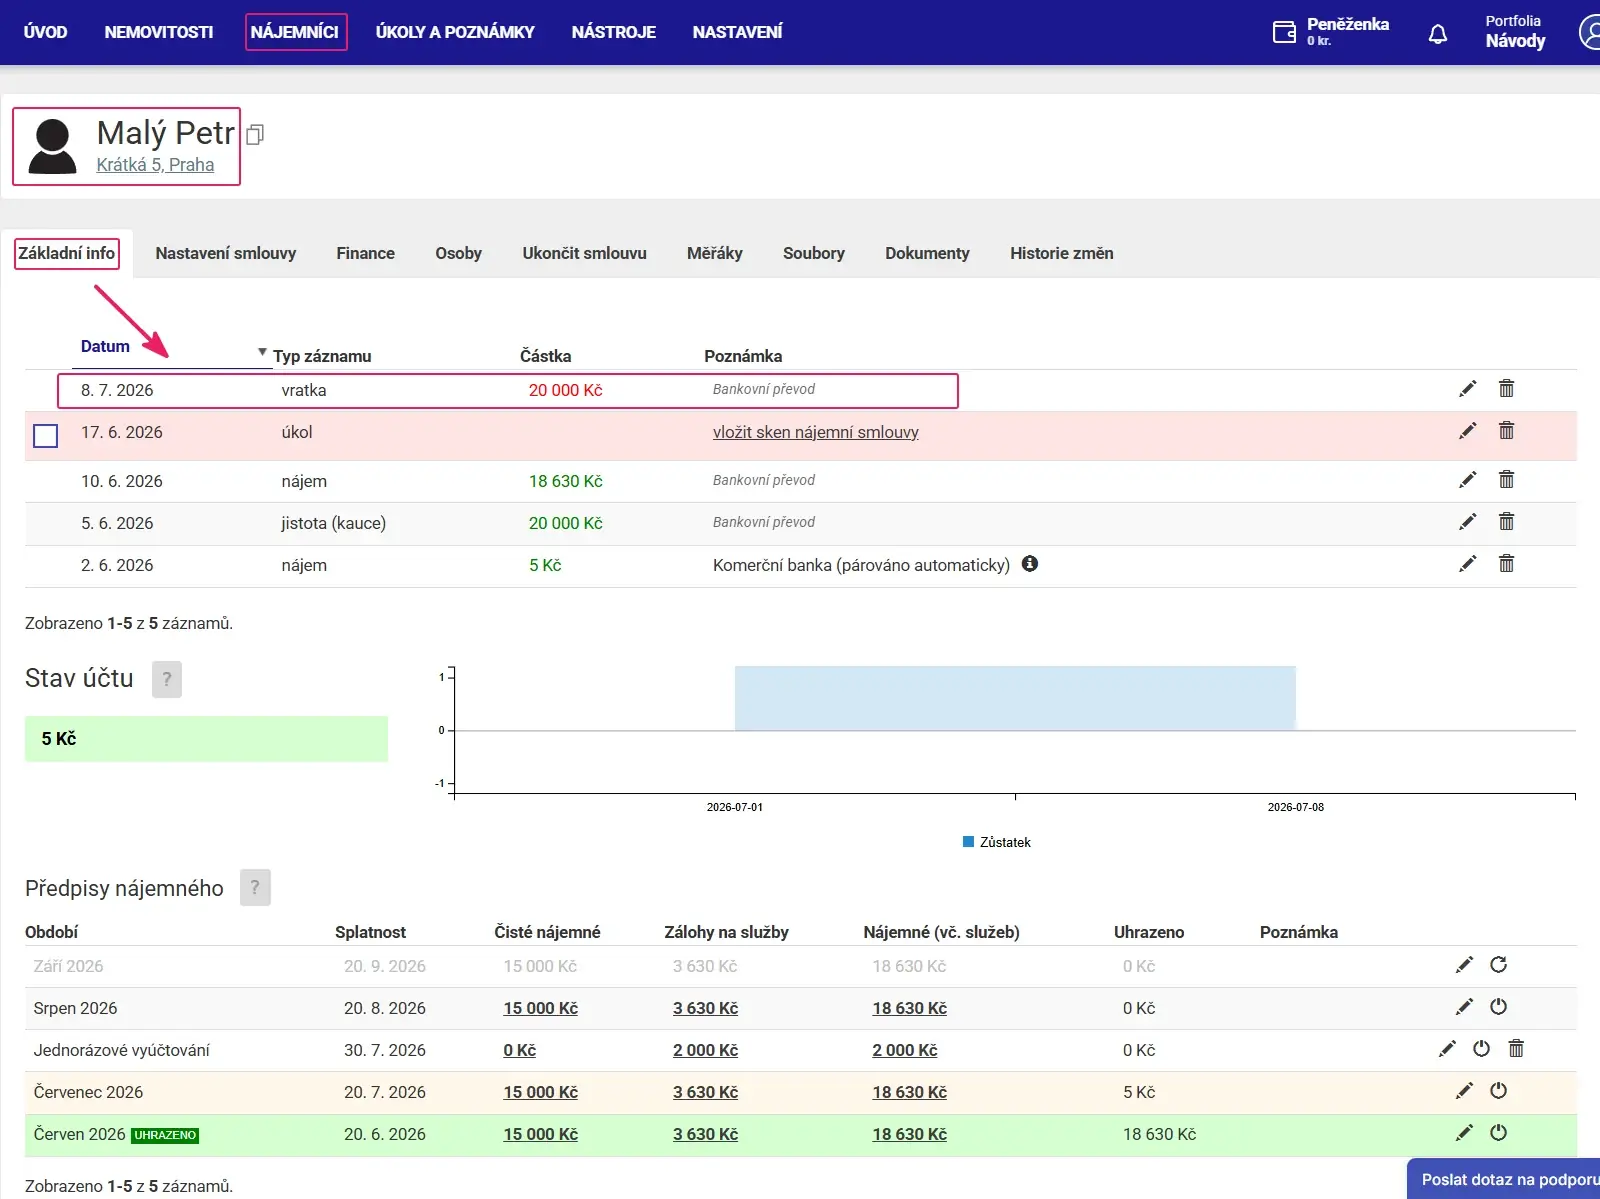Open Ukončit smlouvu tab
1600x1199 pixels.
[x=585, y=253]
